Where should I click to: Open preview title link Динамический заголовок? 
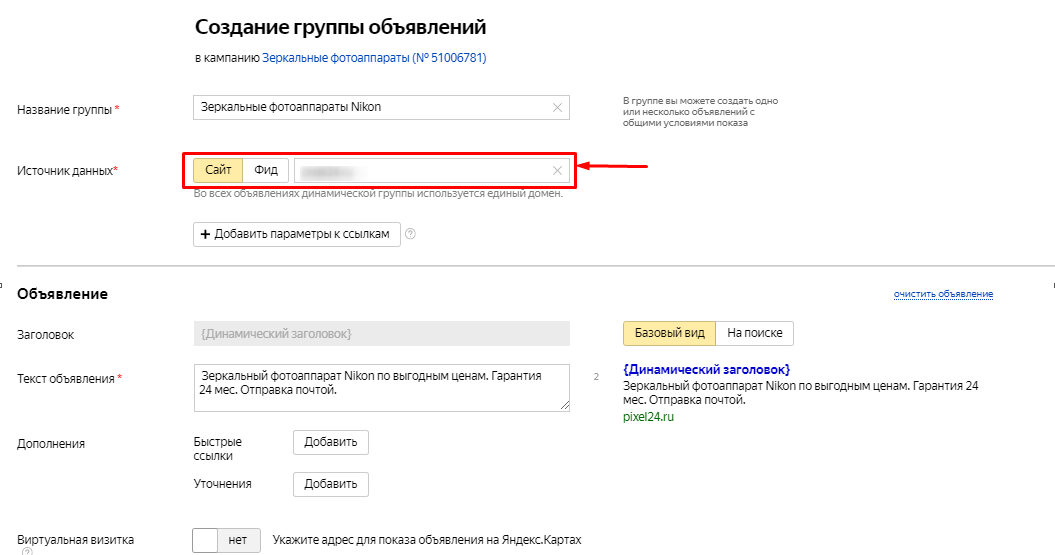tap(706, 369)
